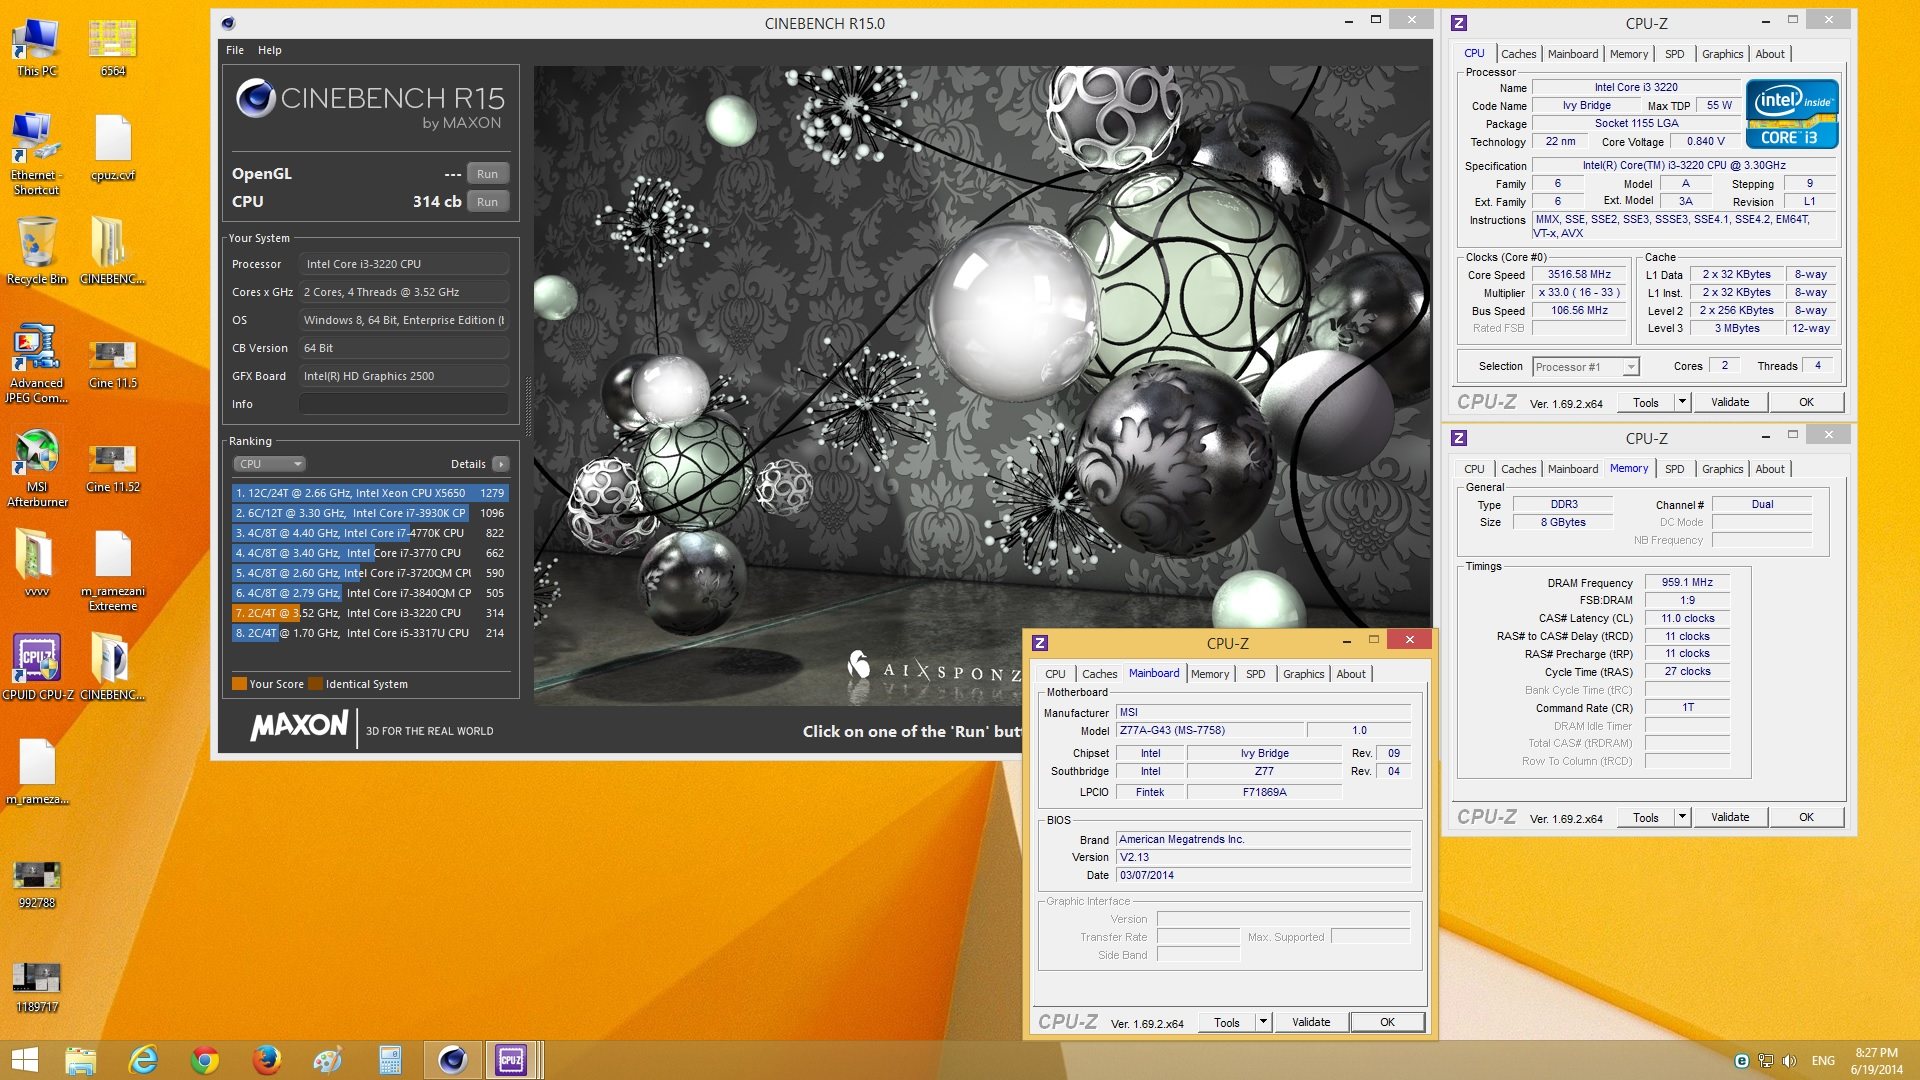1920x1080 pixels.
Task: Launch CPUID CPU-Z desktop shortcut
Action: pyautogui.click(x=36, y=667)
